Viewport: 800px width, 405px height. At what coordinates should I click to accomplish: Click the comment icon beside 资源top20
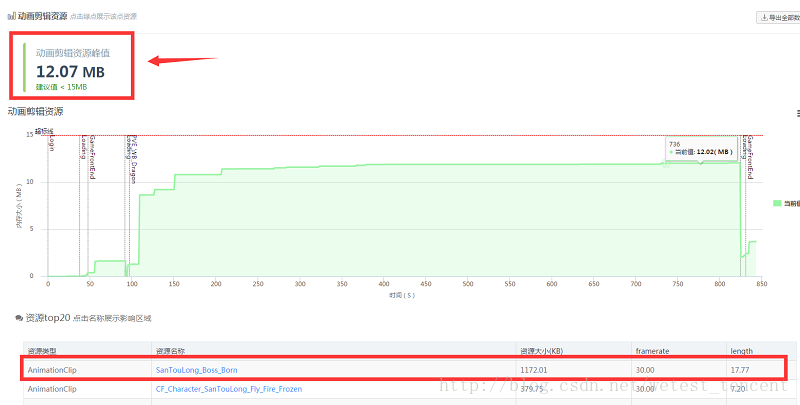[19, 318]
